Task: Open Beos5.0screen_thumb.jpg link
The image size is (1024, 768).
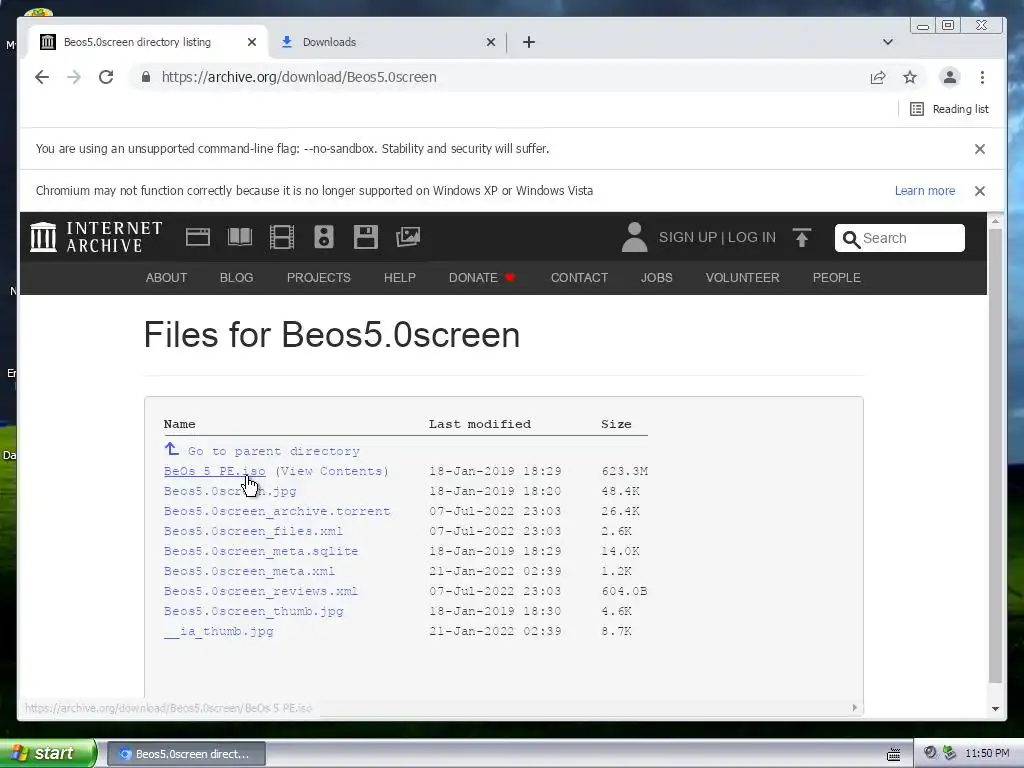Action: (253, 611)
